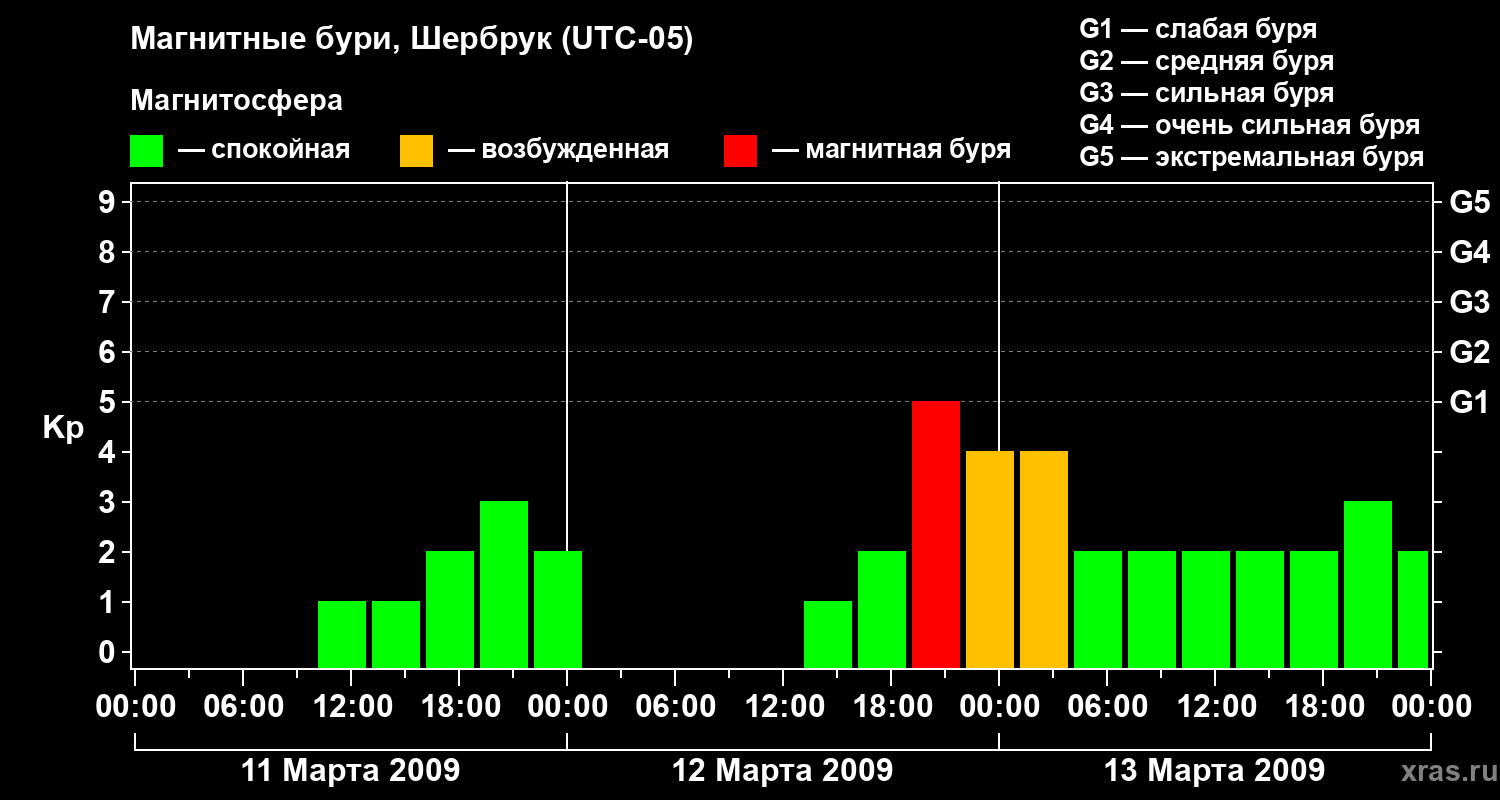The height and width of the screenshot is (800, 1500).
Task: Select the green Kp 3 bar on 11 Марта
Action: [x=504, y=585]
